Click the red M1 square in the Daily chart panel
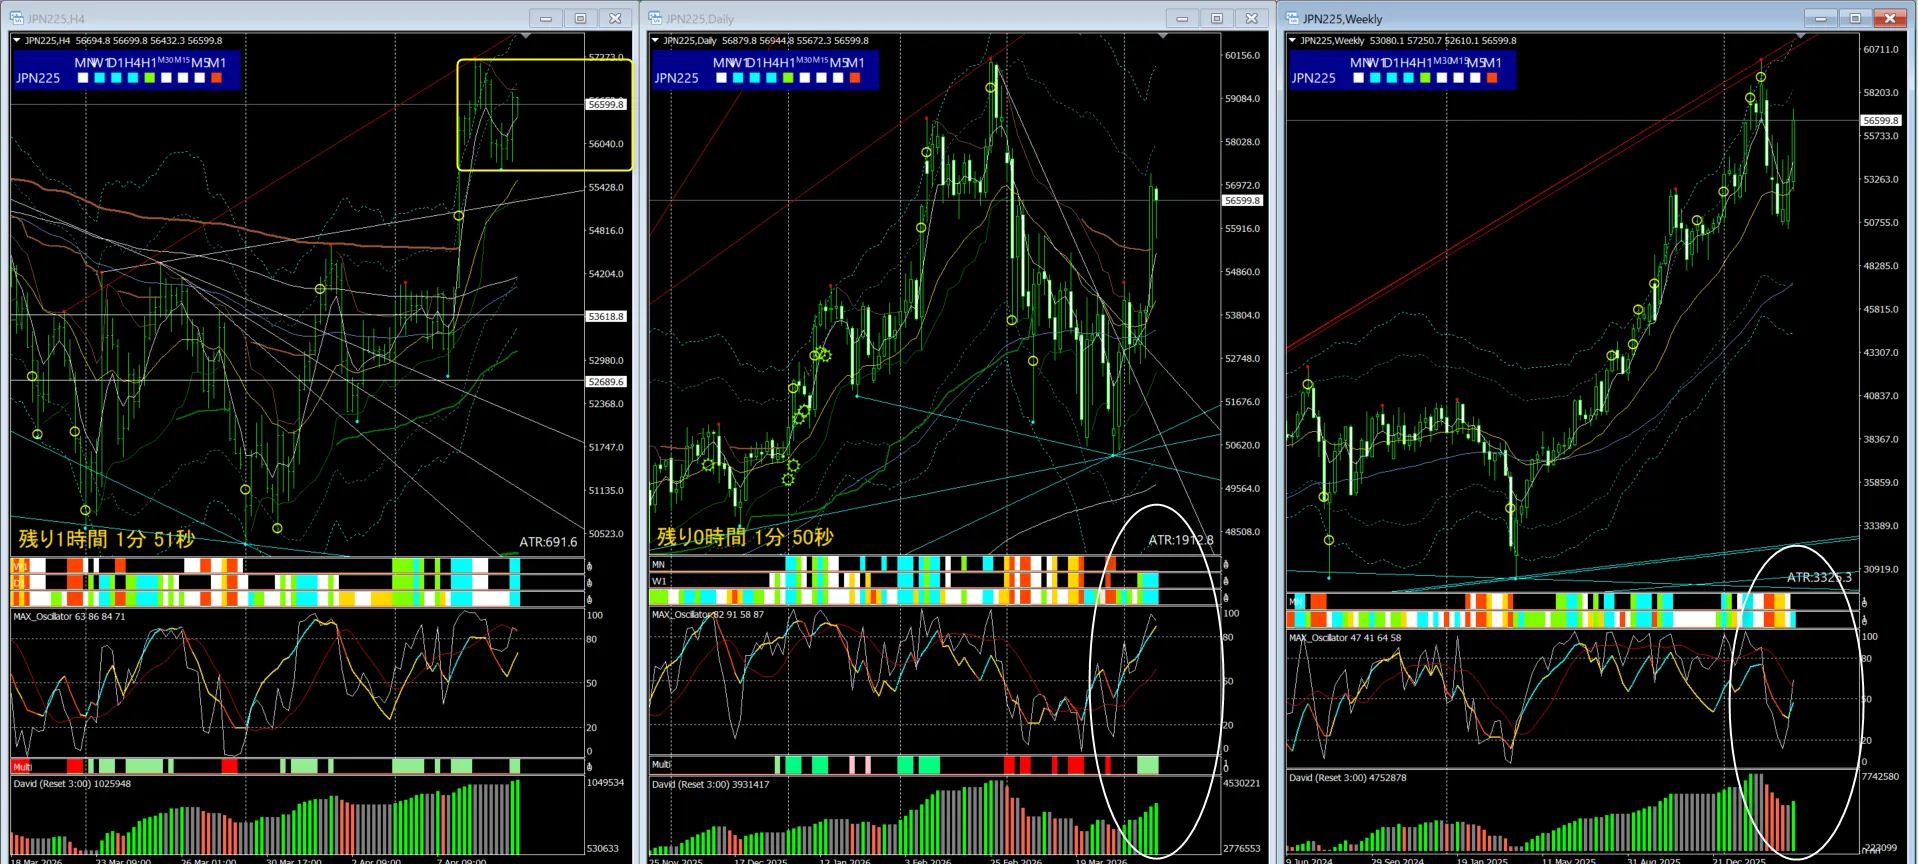Image resolution: width=1918 pixels, height=864 pixels. pyautogui.click(x=854, y=78)
